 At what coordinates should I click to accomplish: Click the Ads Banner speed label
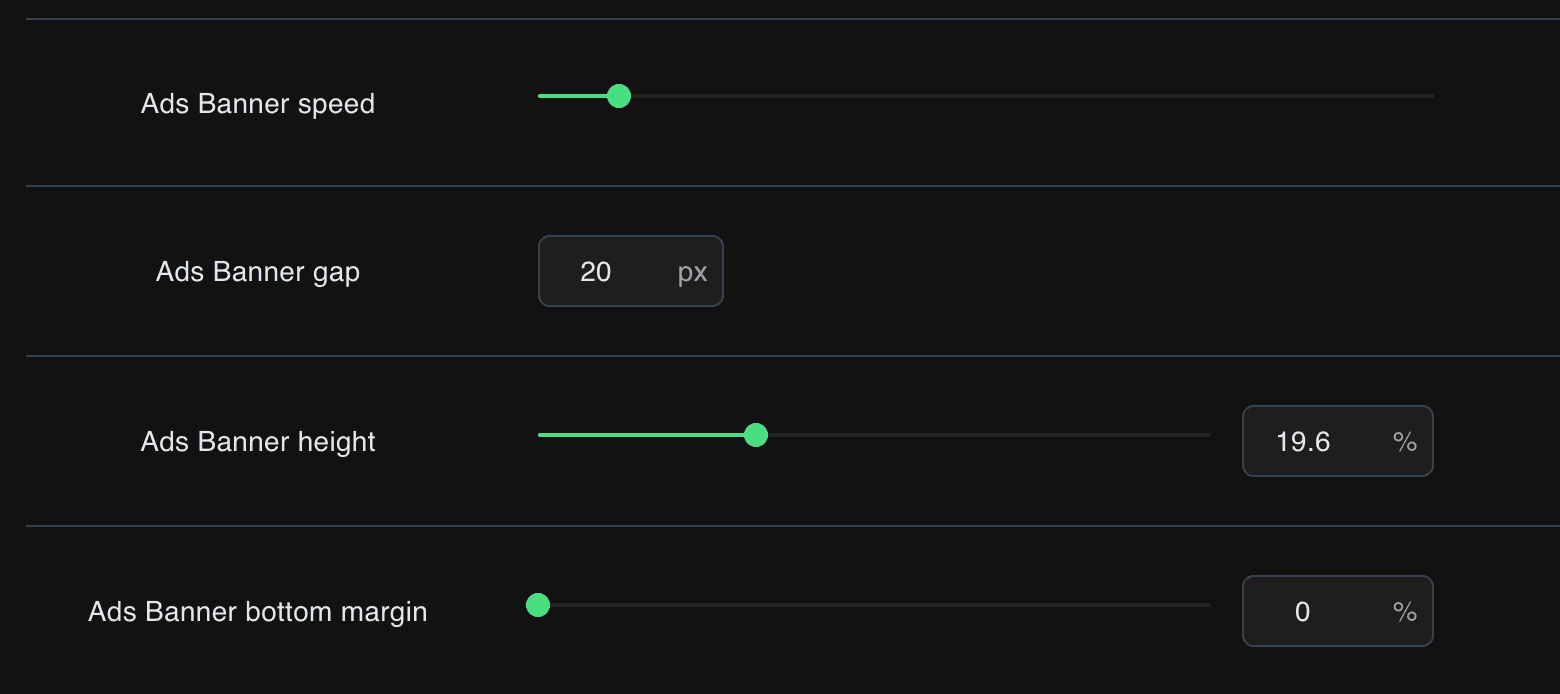click(x=258, y=104)
